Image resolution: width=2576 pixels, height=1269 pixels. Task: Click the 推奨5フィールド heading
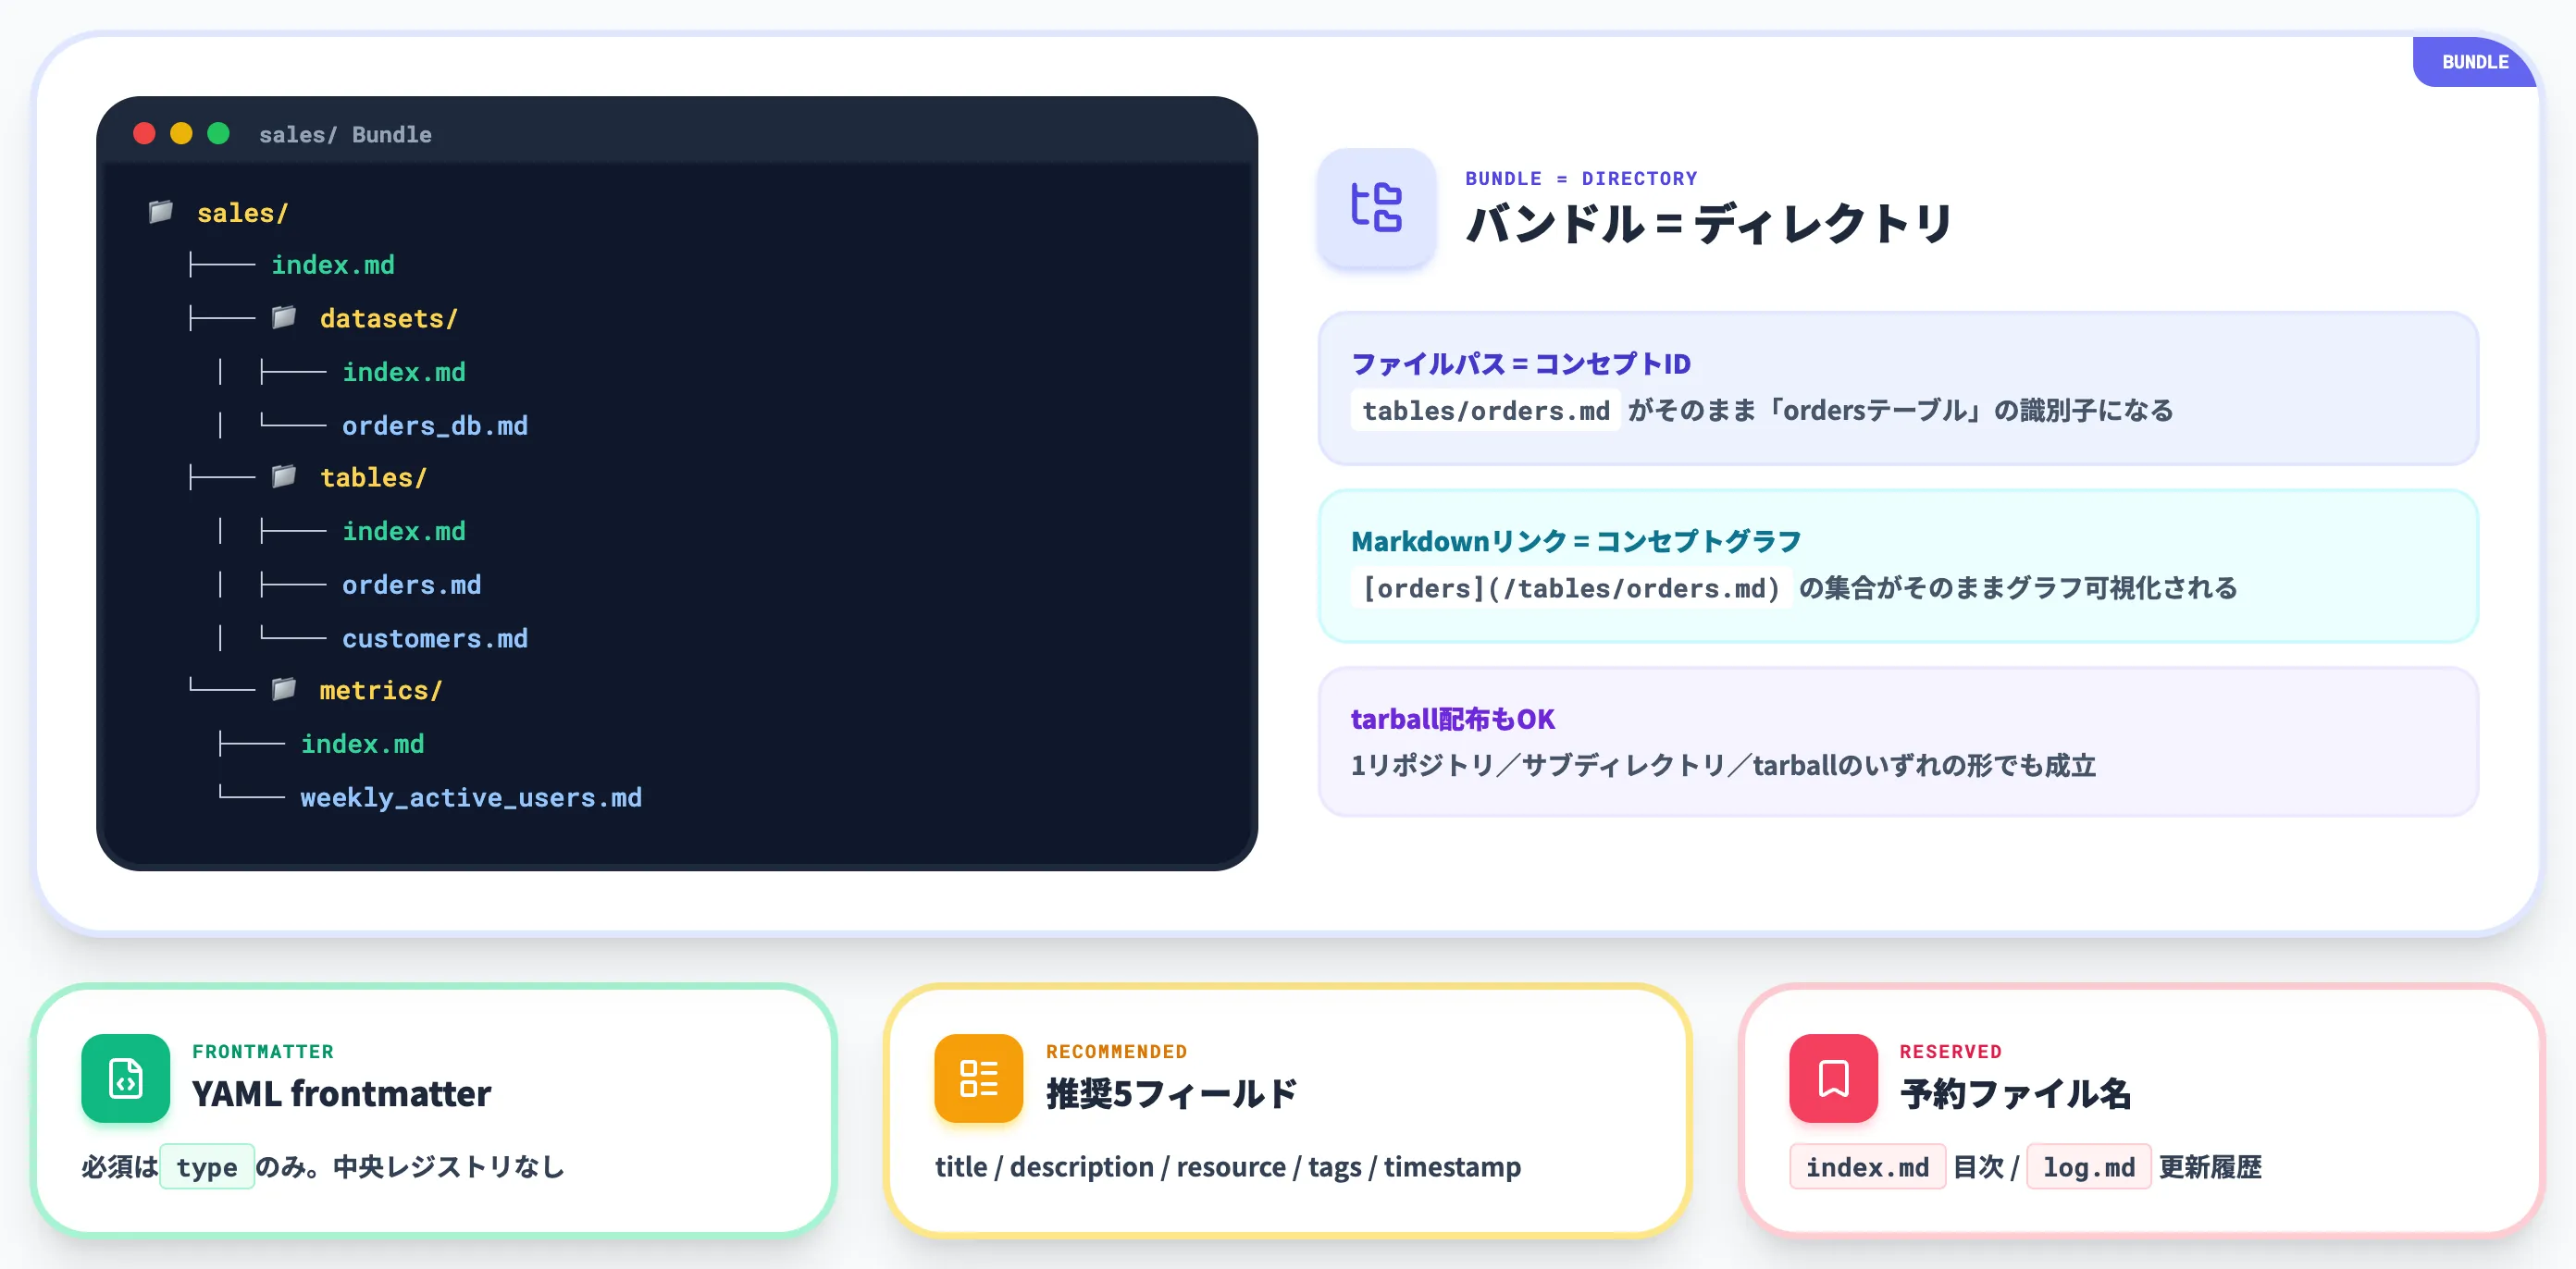pos(1171,1094)
